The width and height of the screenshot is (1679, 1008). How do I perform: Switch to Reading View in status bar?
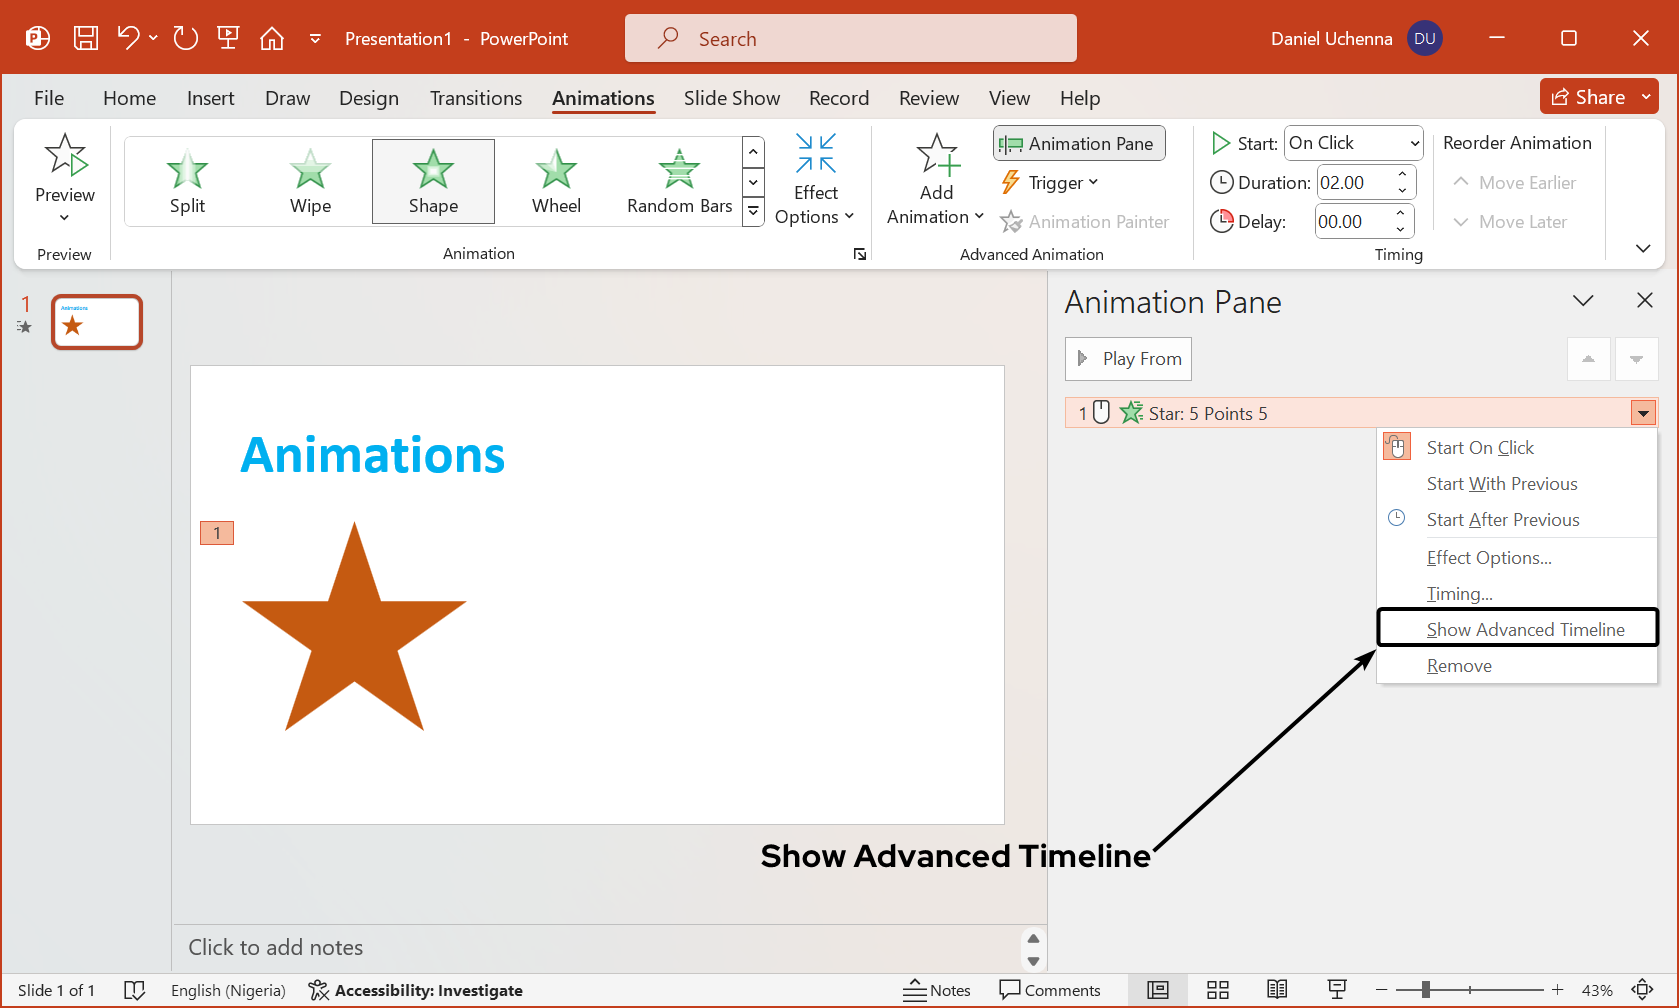[x=1277, y=990]
